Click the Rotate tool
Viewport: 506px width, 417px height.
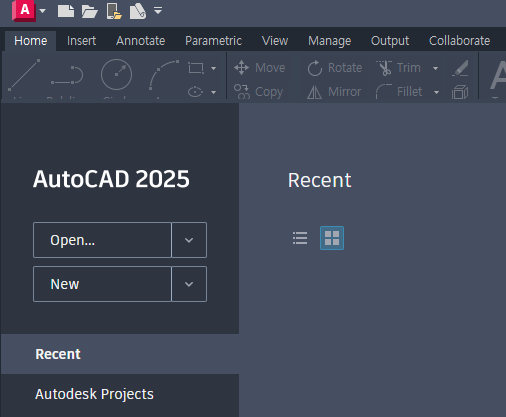[x=335, y=68]
